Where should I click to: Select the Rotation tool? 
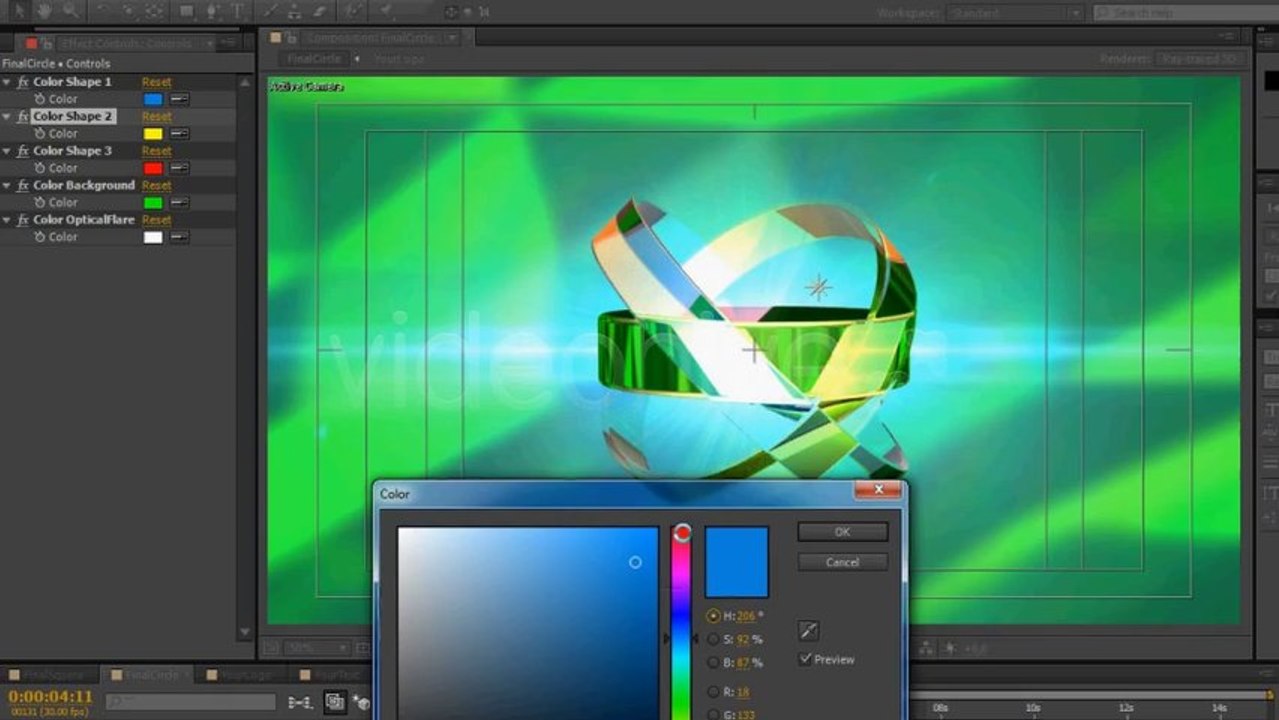tap(105, 12)
